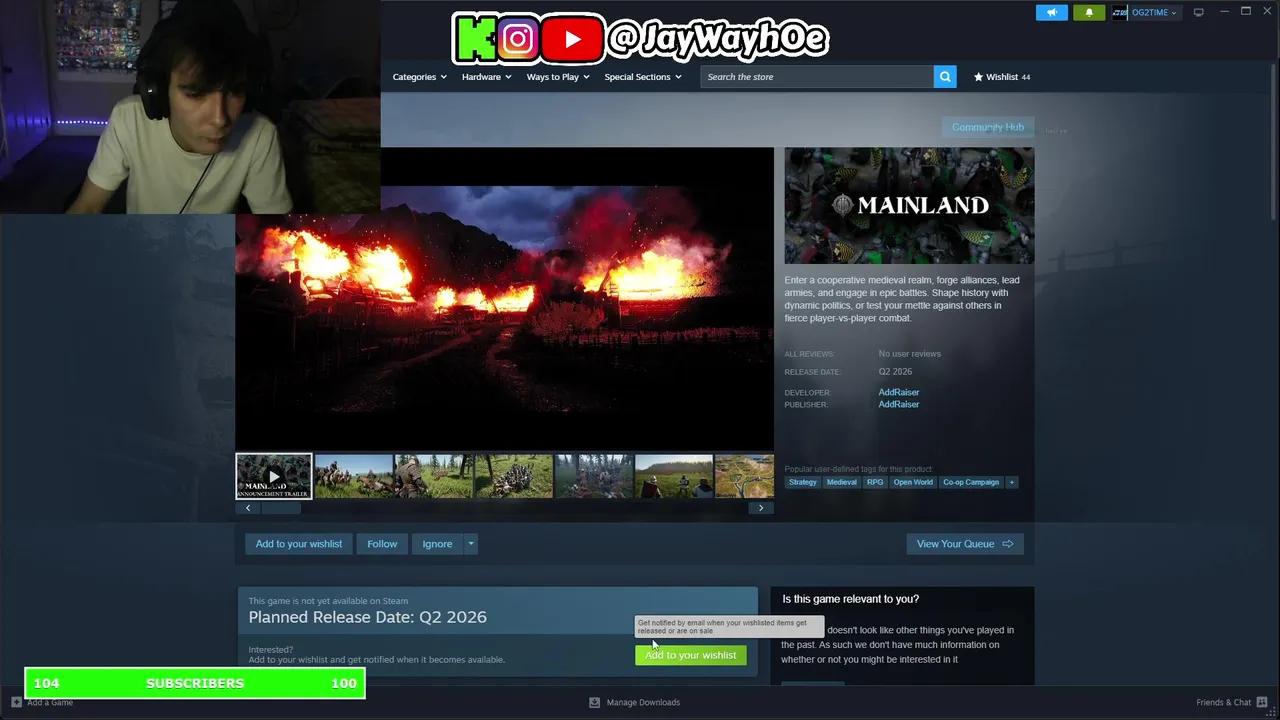Click the Manage Downloads icon
Viewport: 1280px width, 720px height.
click(594, 702)
